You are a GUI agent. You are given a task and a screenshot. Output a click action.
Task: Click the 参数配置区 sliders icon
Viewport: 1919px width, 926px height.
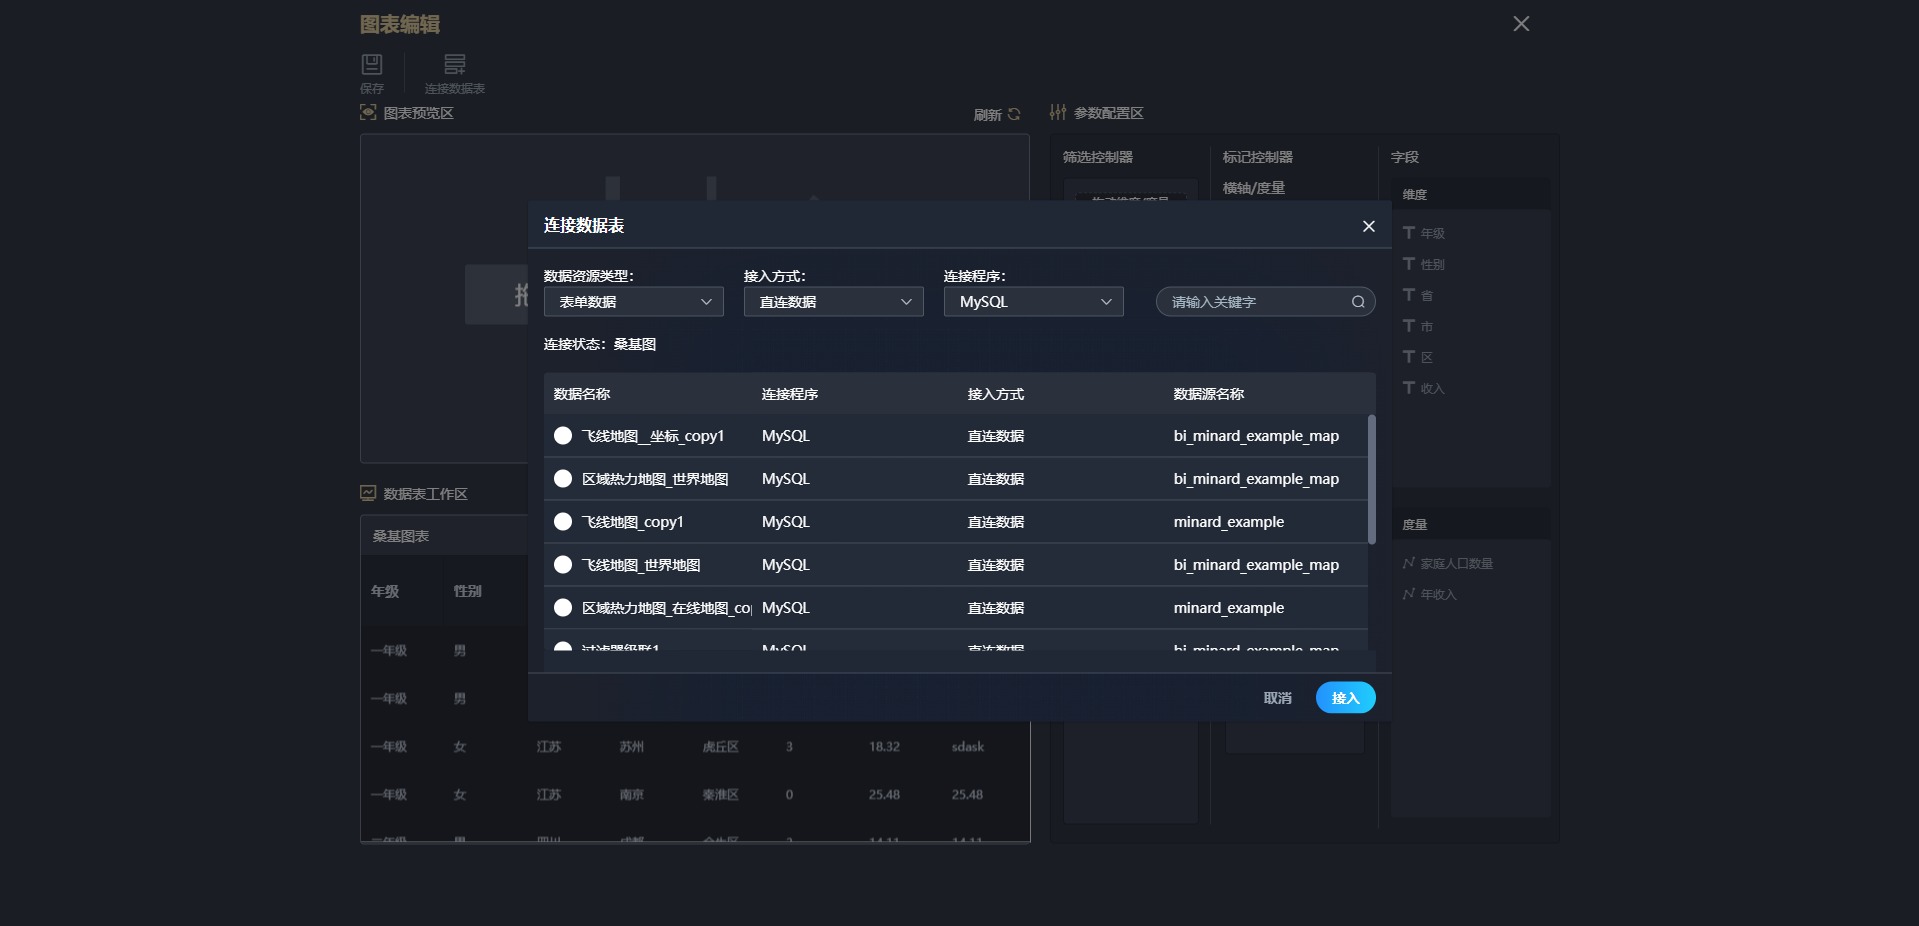point(1058,112)
